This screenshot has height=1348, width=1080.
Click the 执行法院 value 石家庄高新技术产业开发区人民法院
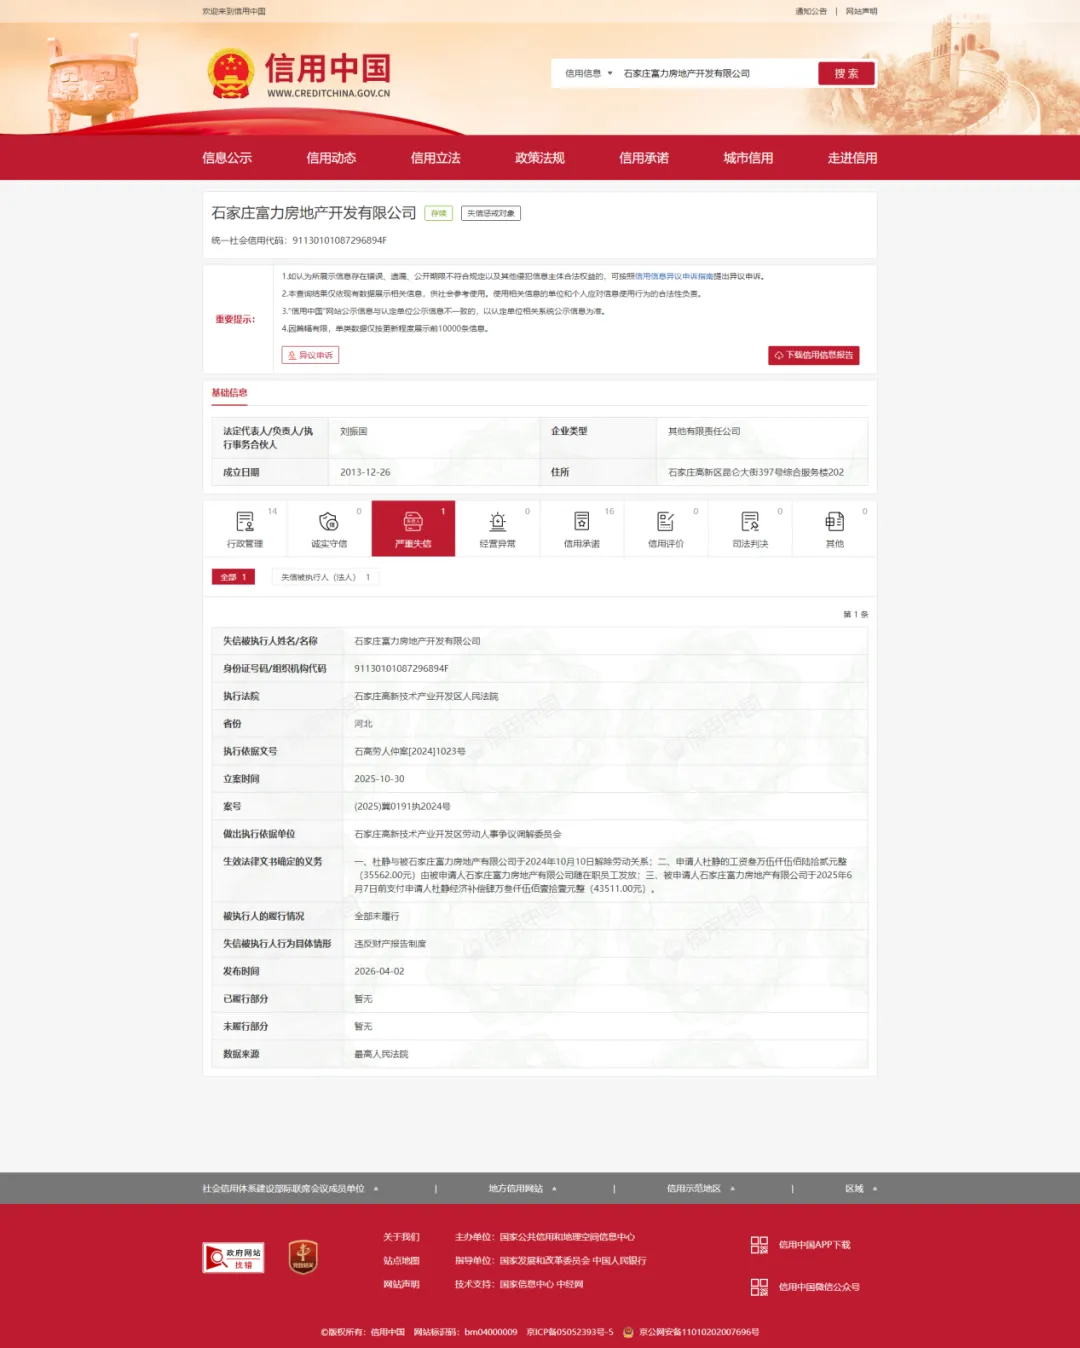click(426, 696)
